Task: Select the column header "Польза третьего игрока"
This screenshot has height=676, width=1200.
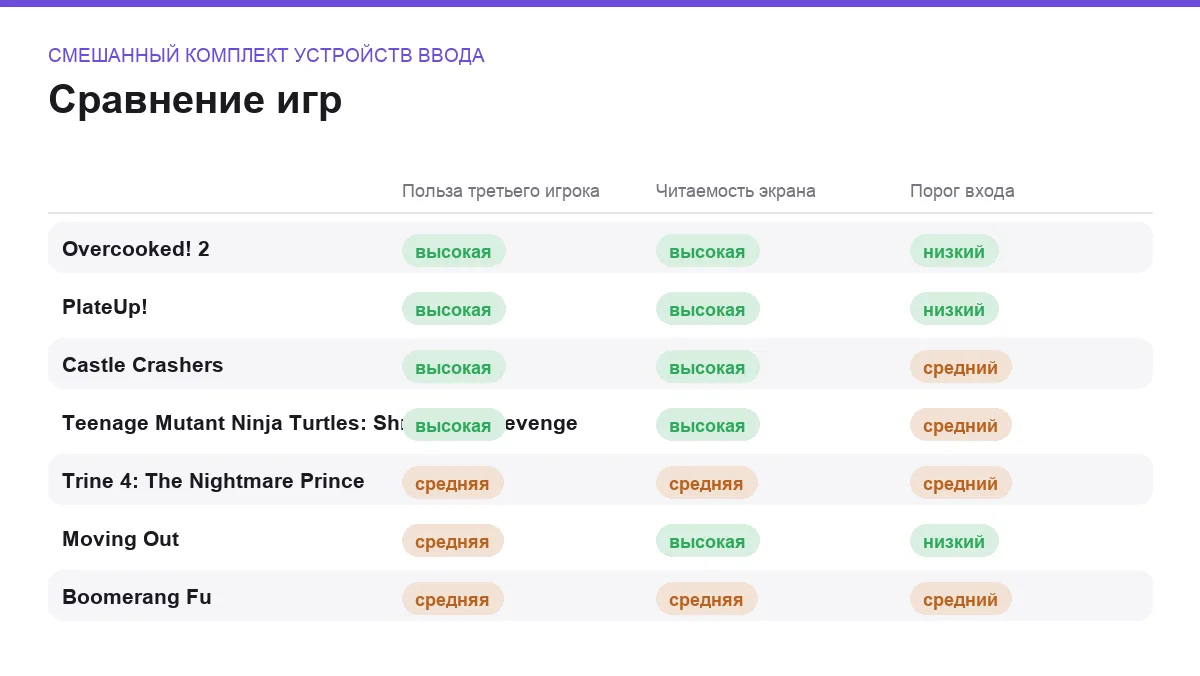Action: tap(501, 191)
